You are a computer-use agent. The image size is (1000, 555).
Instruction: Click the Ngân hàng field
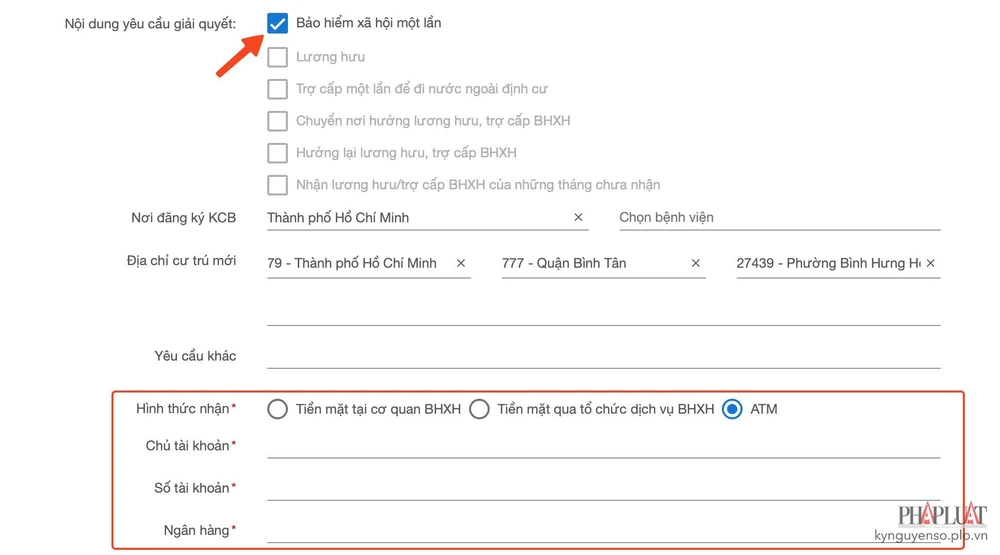pos(603,529)
